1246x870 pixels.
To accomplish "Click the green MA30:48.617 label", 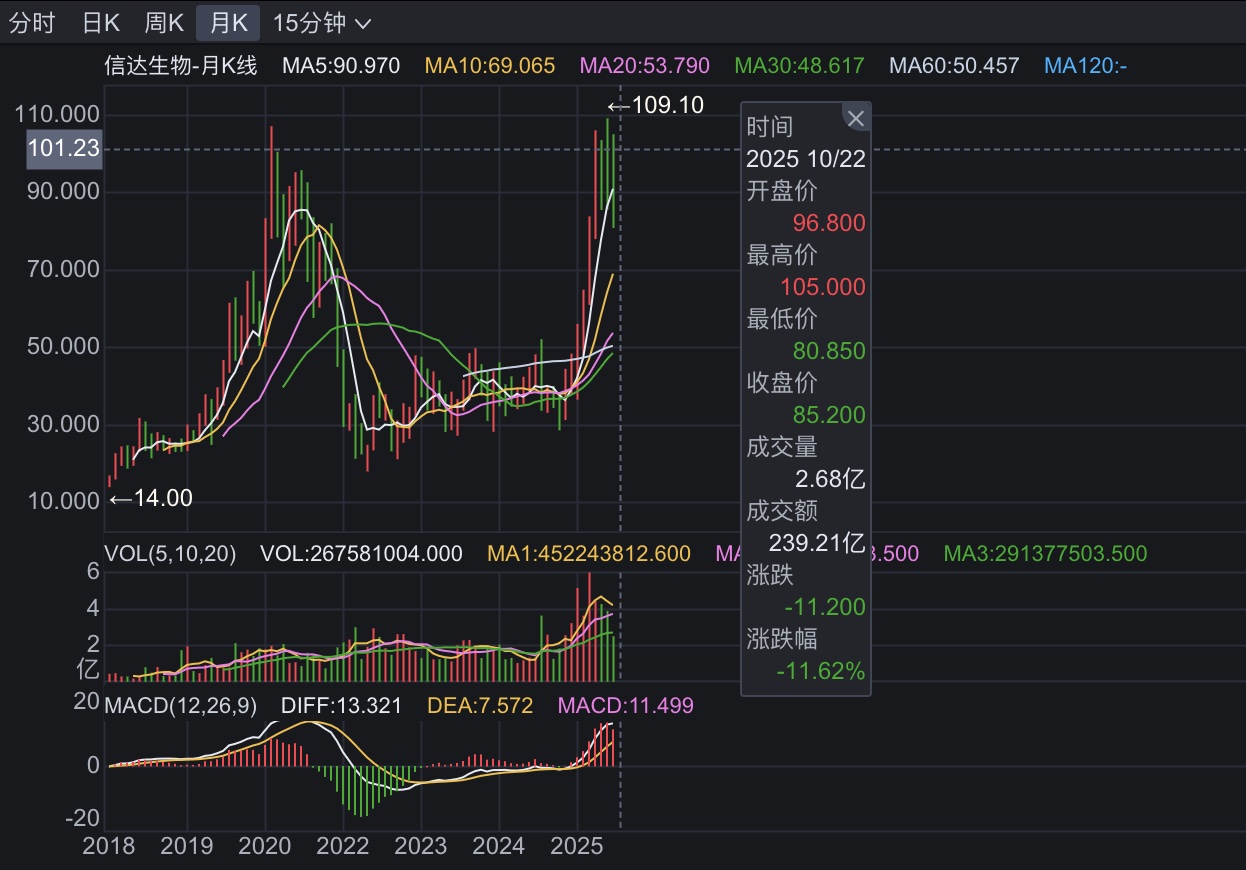I will tap(799, 66).
